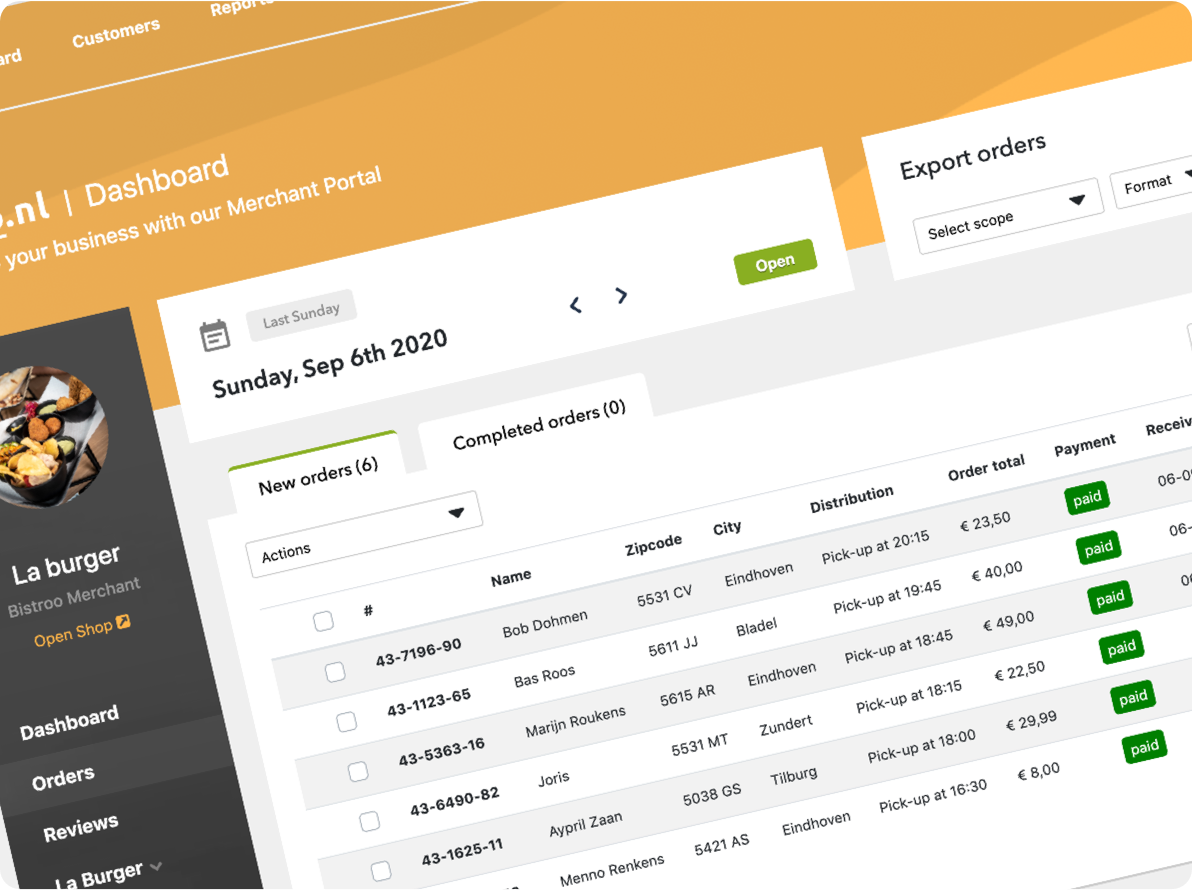Click the order total € 49,00
This screenshot has height=890, width=1192.
tap(1009, 622)
